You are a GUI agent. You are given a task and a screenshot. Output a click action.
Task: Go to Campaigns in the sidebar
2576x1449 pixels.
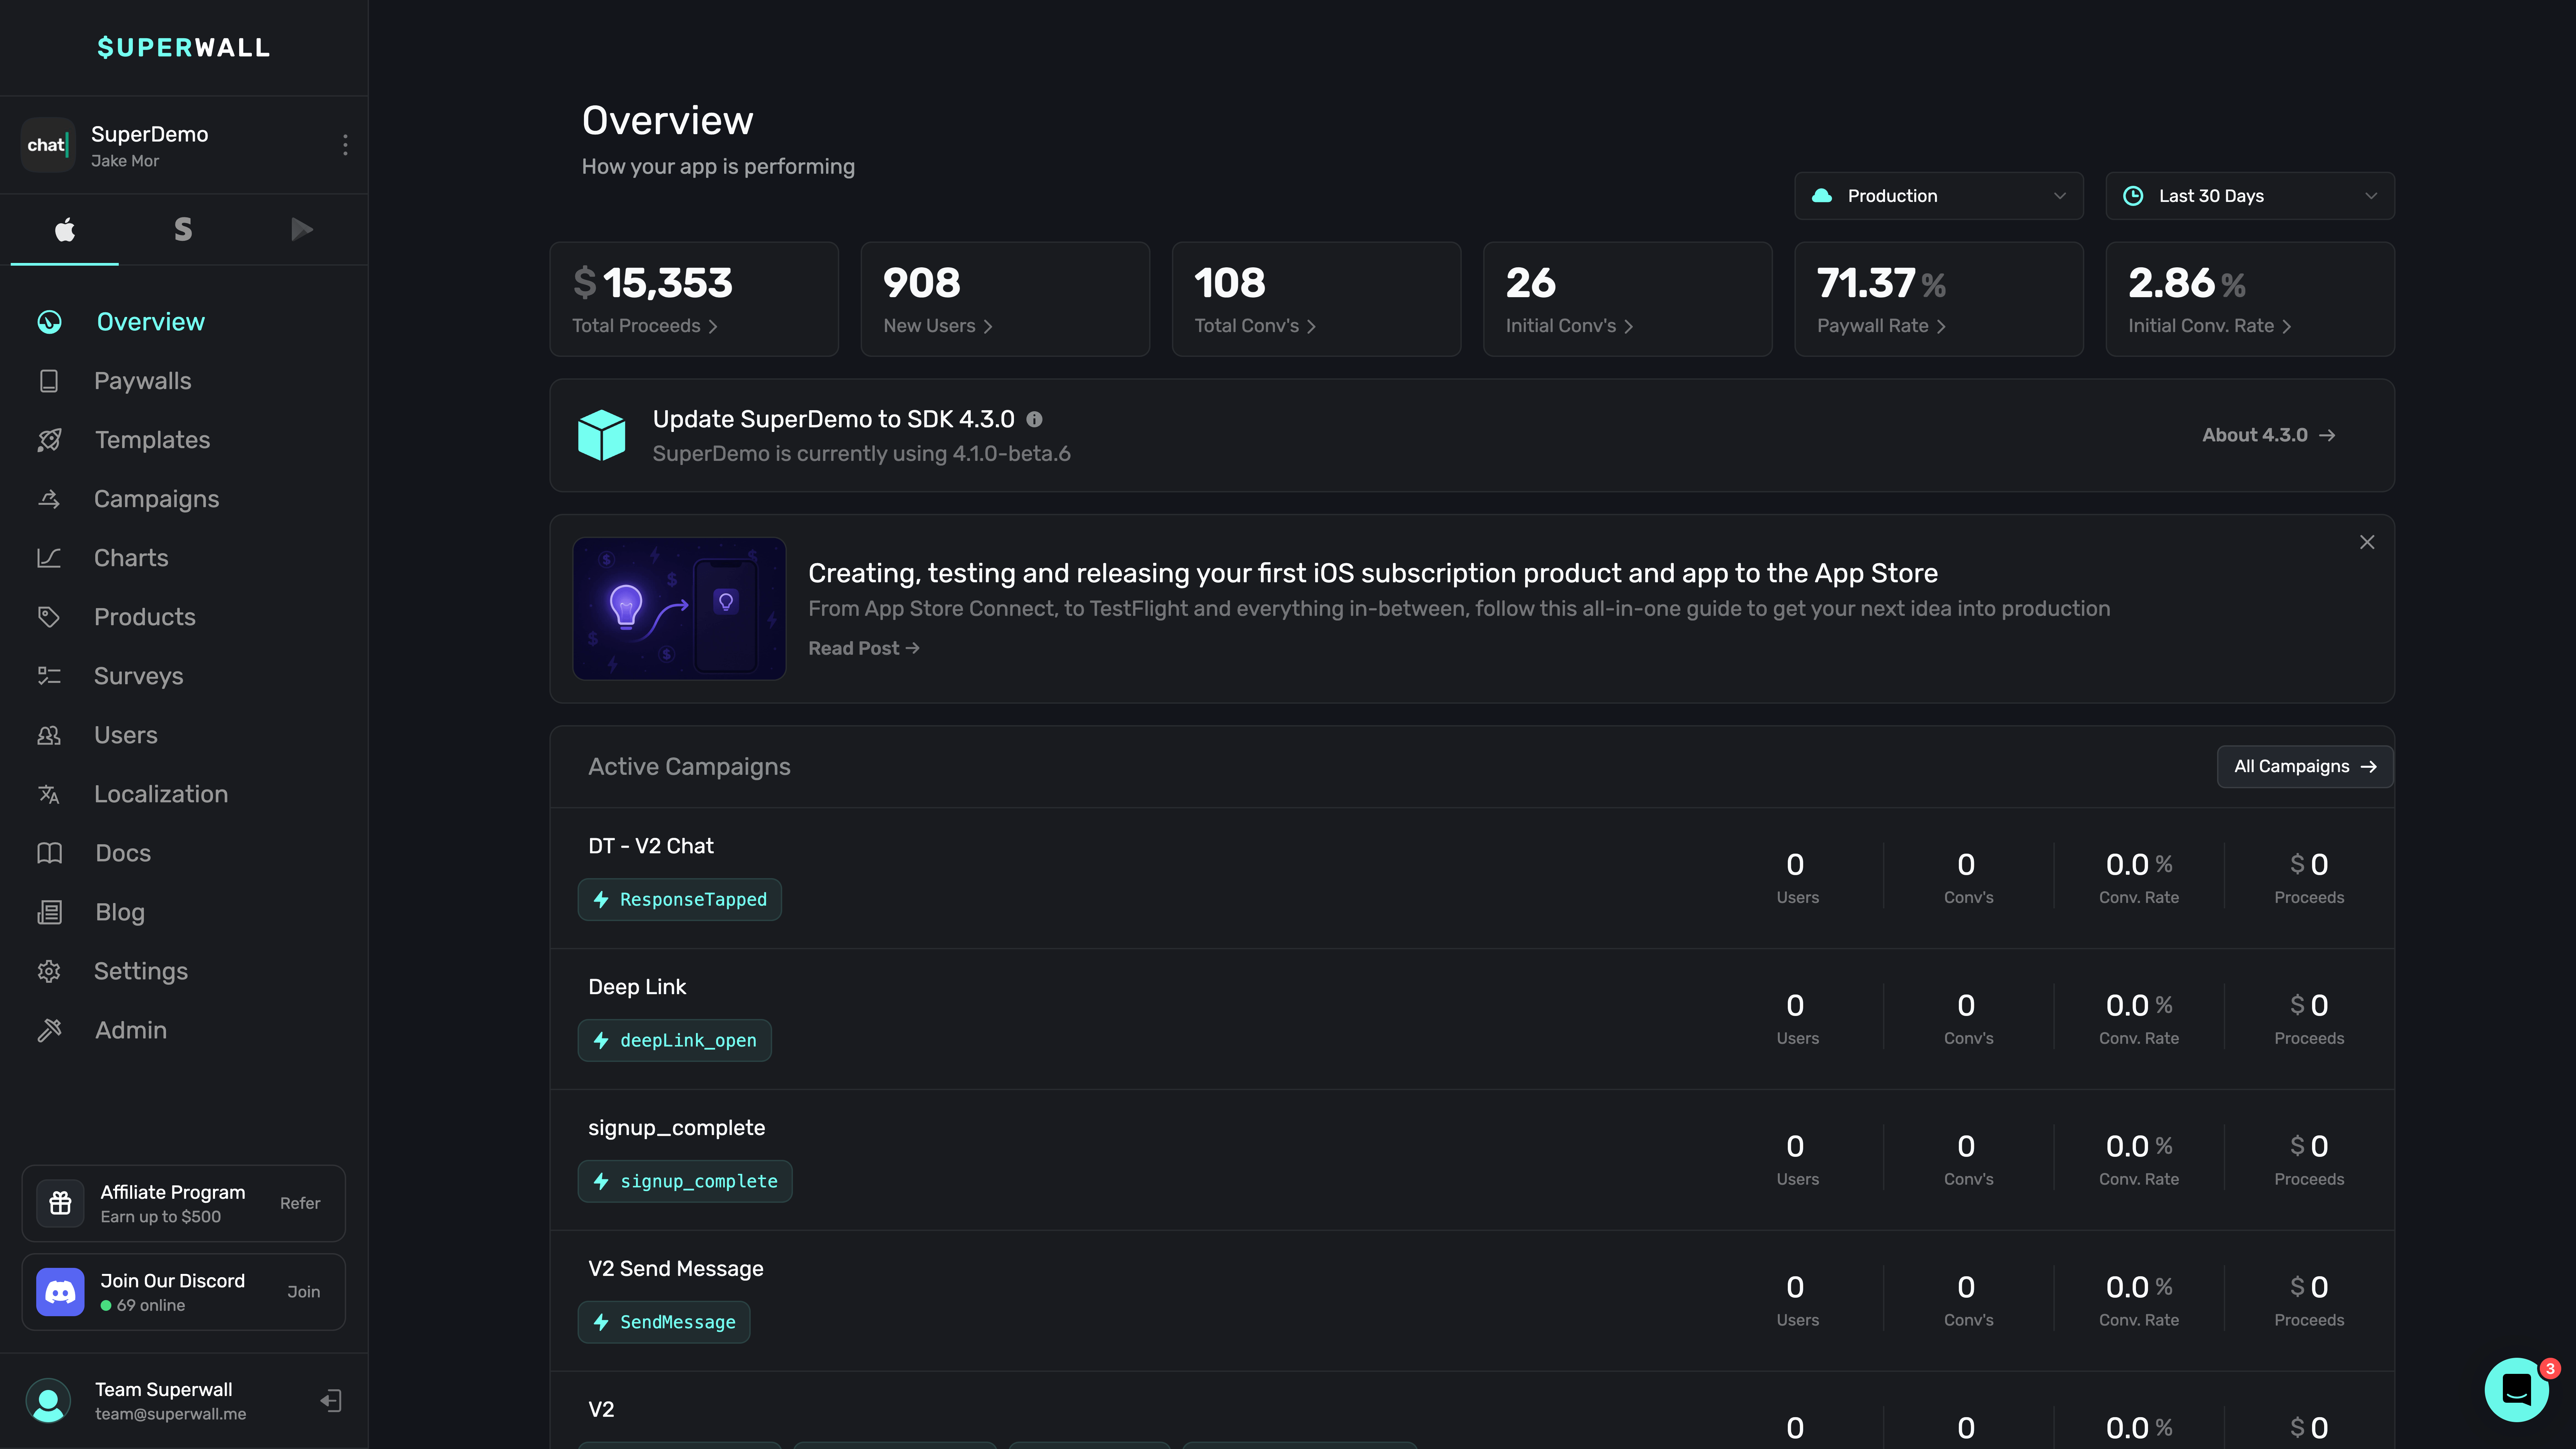click(156, 499)
